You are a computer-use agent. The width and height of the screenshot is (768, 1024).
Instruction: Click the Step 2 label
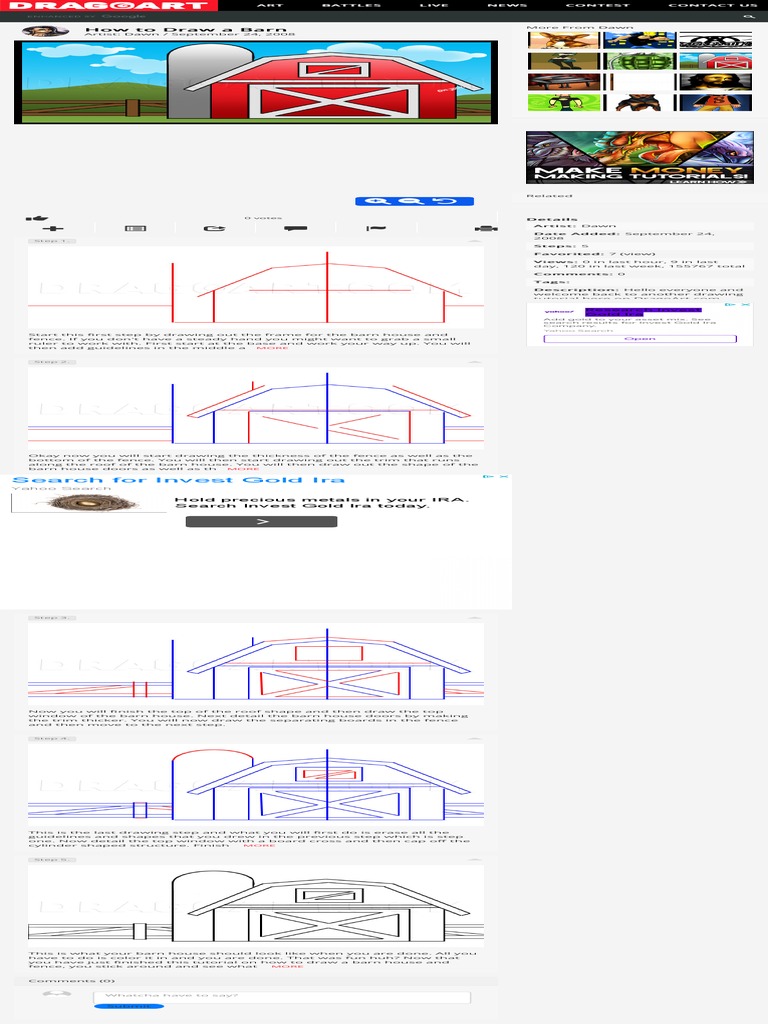(52, 362)
